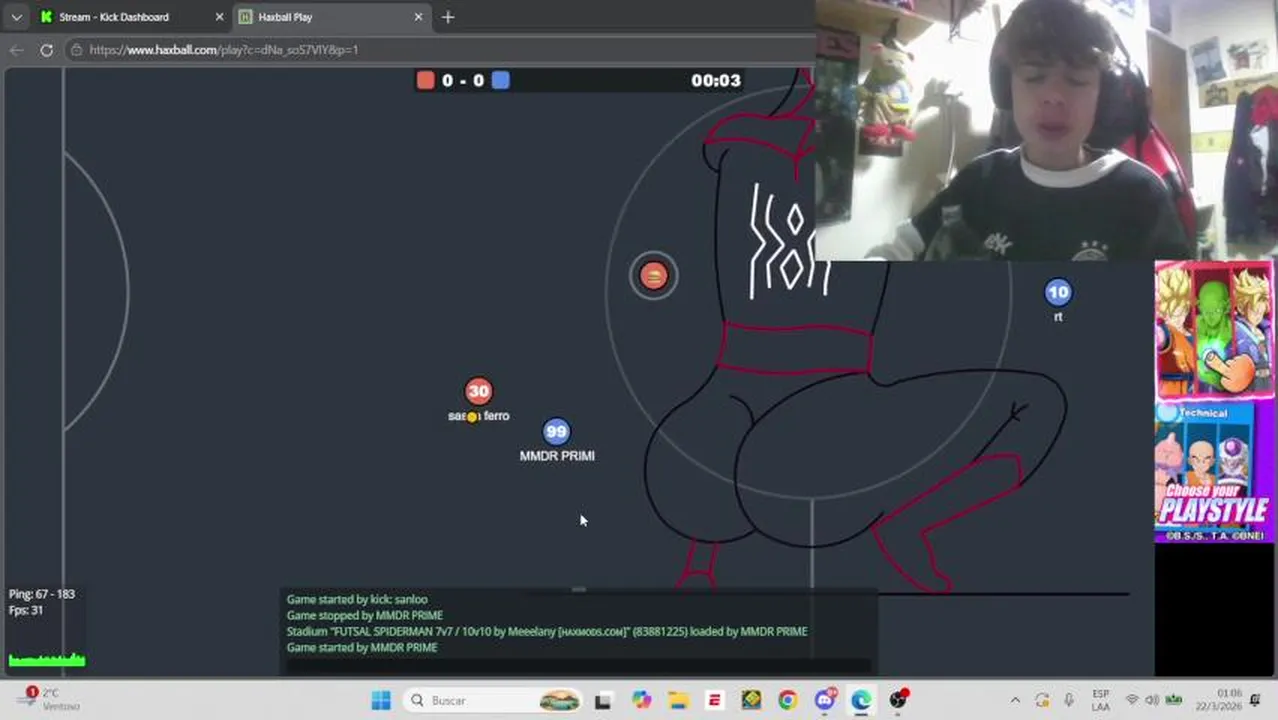Viewport: 1278px width, 720px height.
Task: Close the Haxball Play tab
Action: 418,17
